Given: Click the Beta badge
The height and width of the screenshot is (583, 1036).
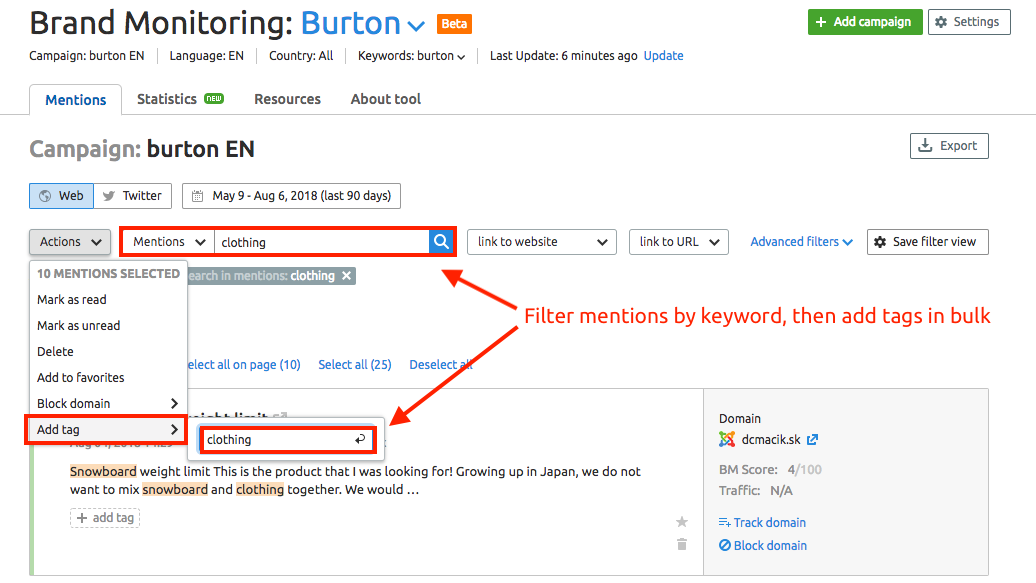Looking at the screenshot, I should click(454, 24).
